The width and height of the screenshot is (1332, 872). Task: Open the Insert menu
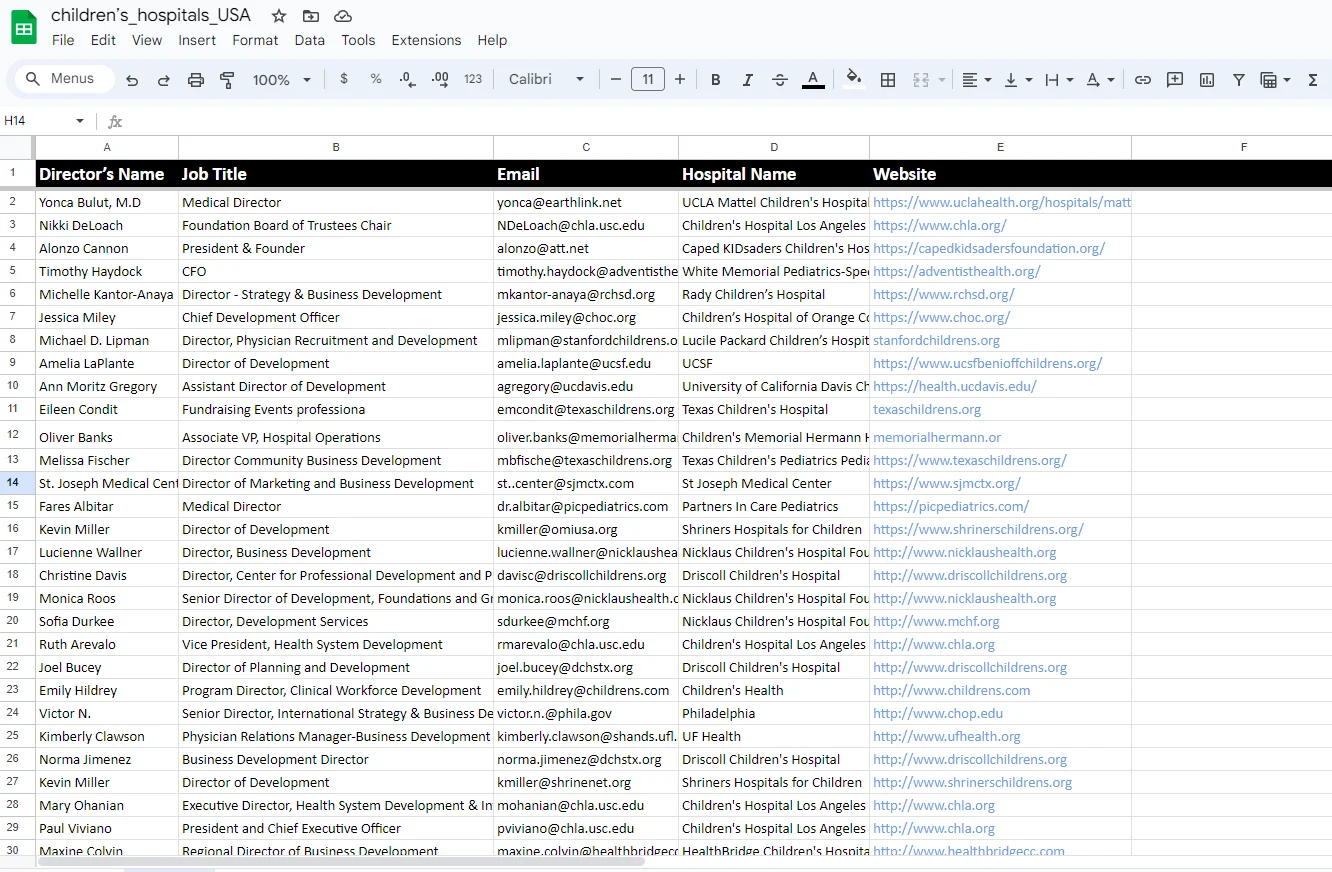[x=197, y=40]
